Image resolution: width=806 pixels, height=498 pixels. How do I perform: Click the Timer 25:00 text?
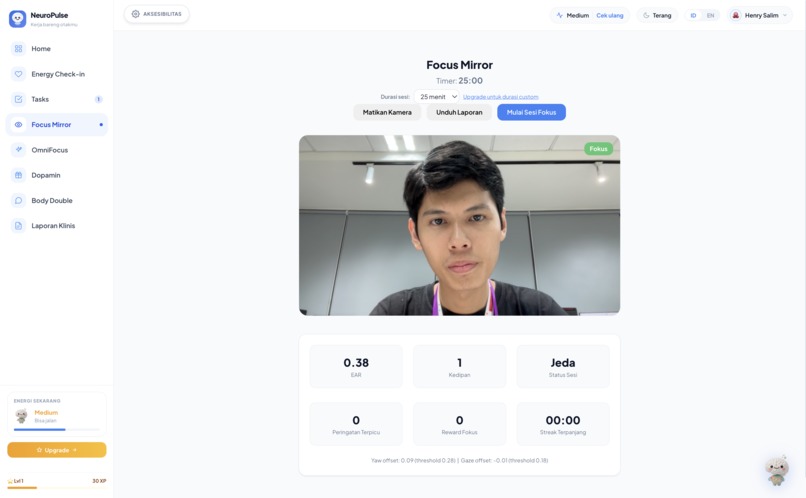pos(460,81)
